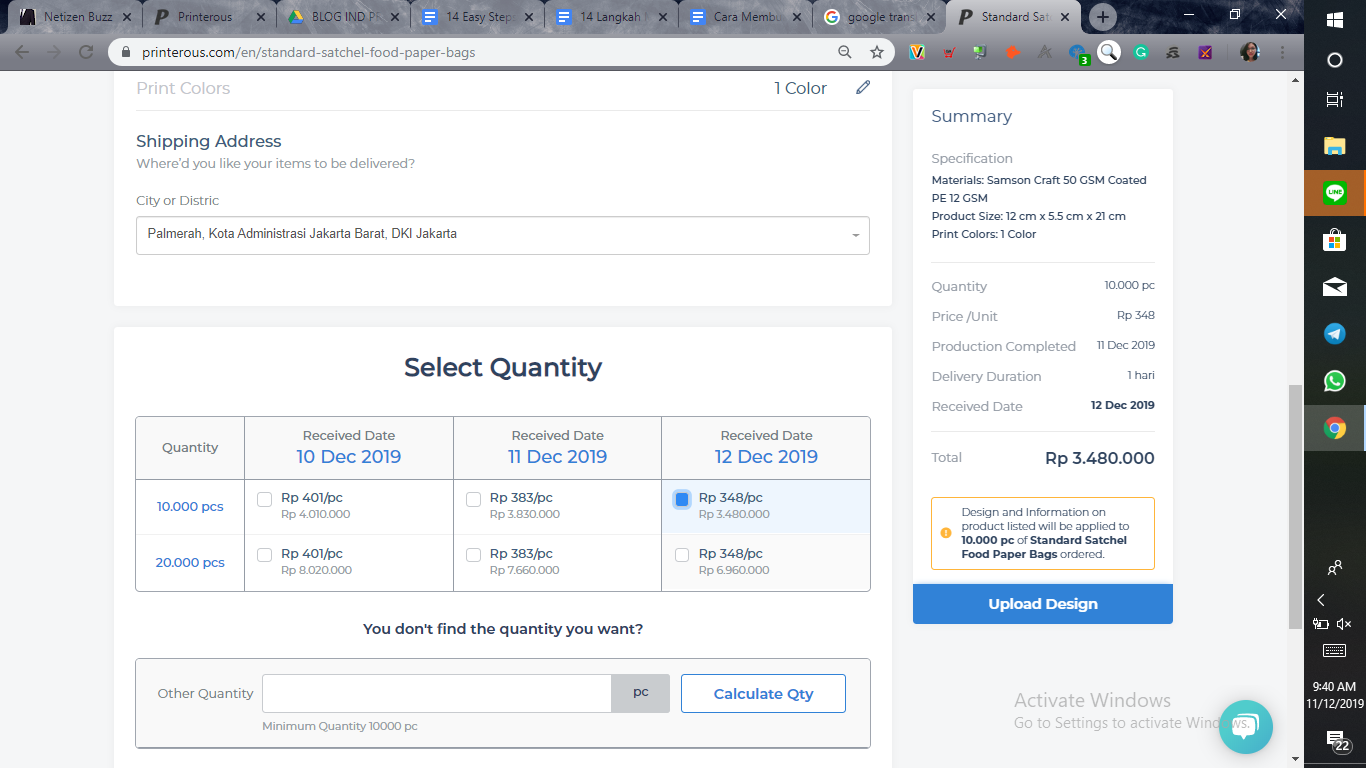The image size is (1366, 768).
Task: Check 20.000 pcs for 12 Dec 2019
Action: point(682,555)
